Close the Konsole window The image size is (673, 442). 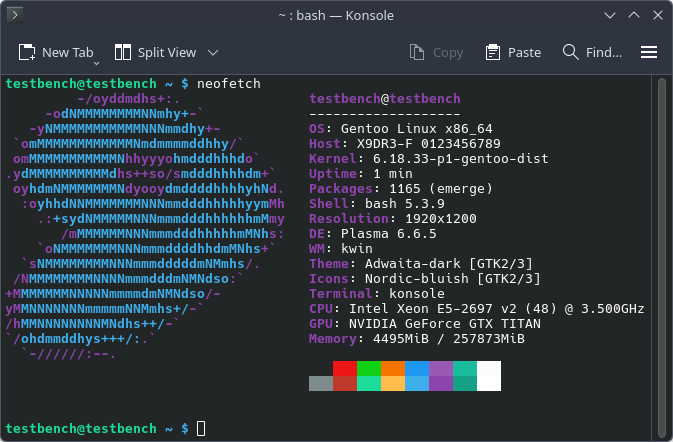658,15
